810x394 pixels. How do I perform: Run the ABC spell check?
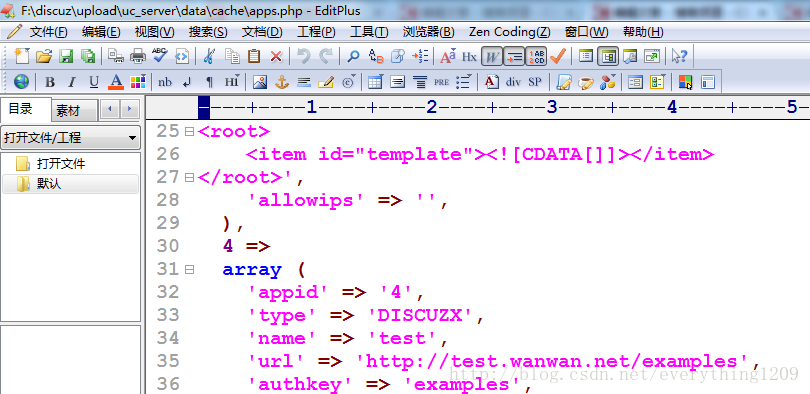(160, 56)
